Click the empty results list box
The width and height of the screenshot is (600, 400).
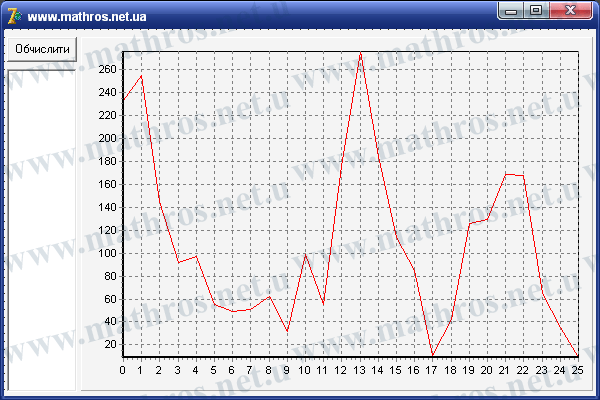pos(42,230)
